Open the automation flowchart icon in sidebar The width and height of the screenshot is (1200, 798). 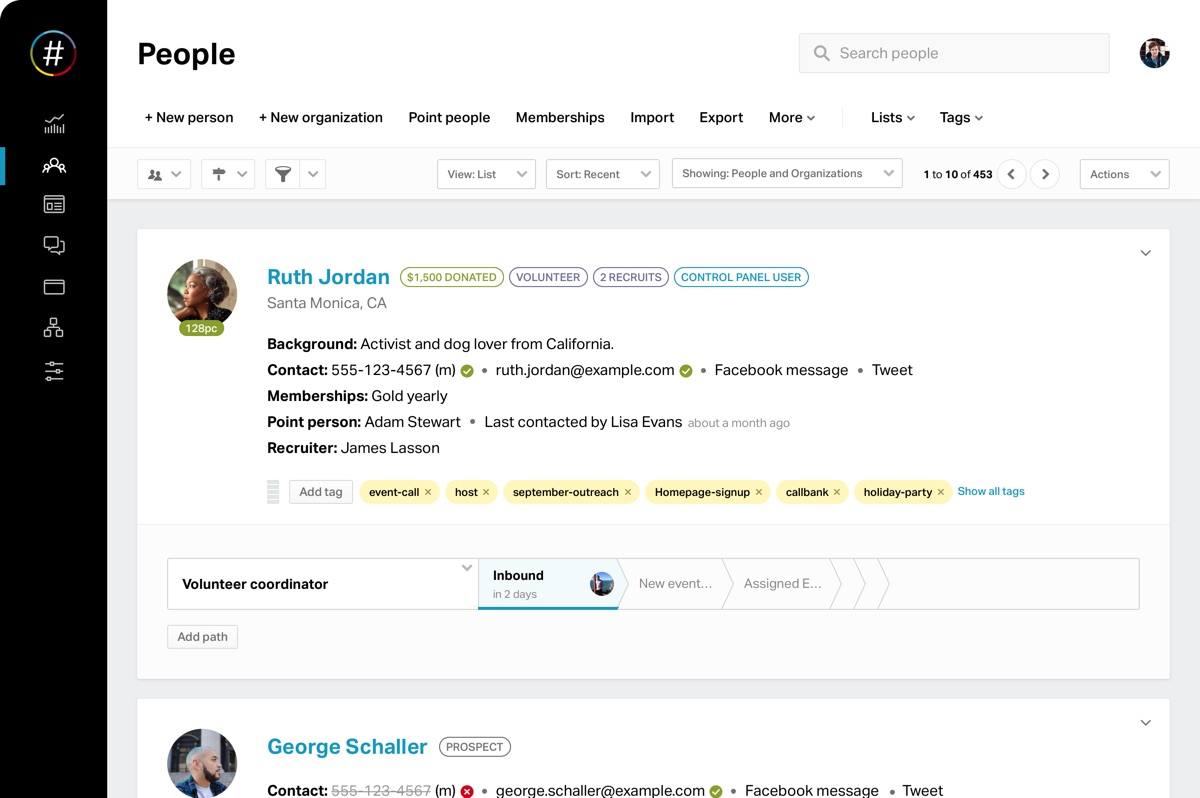(53, 327)
